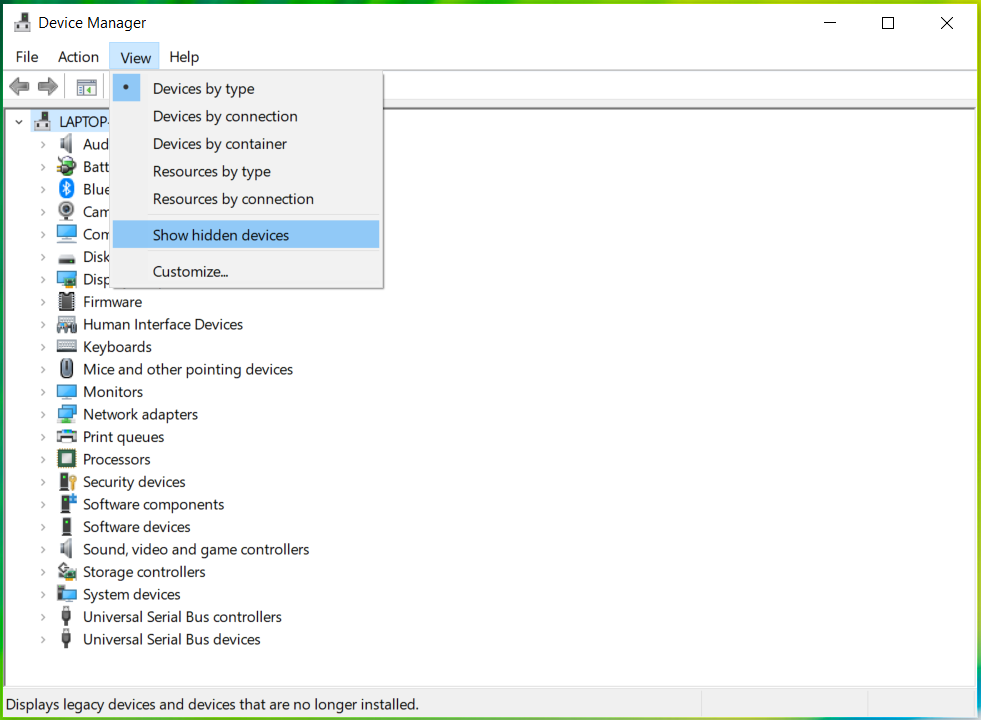The image size is (981, 720).
Task: Click the Computer category monitor icon
Action: pyautogui.click(x=66, y=234)
